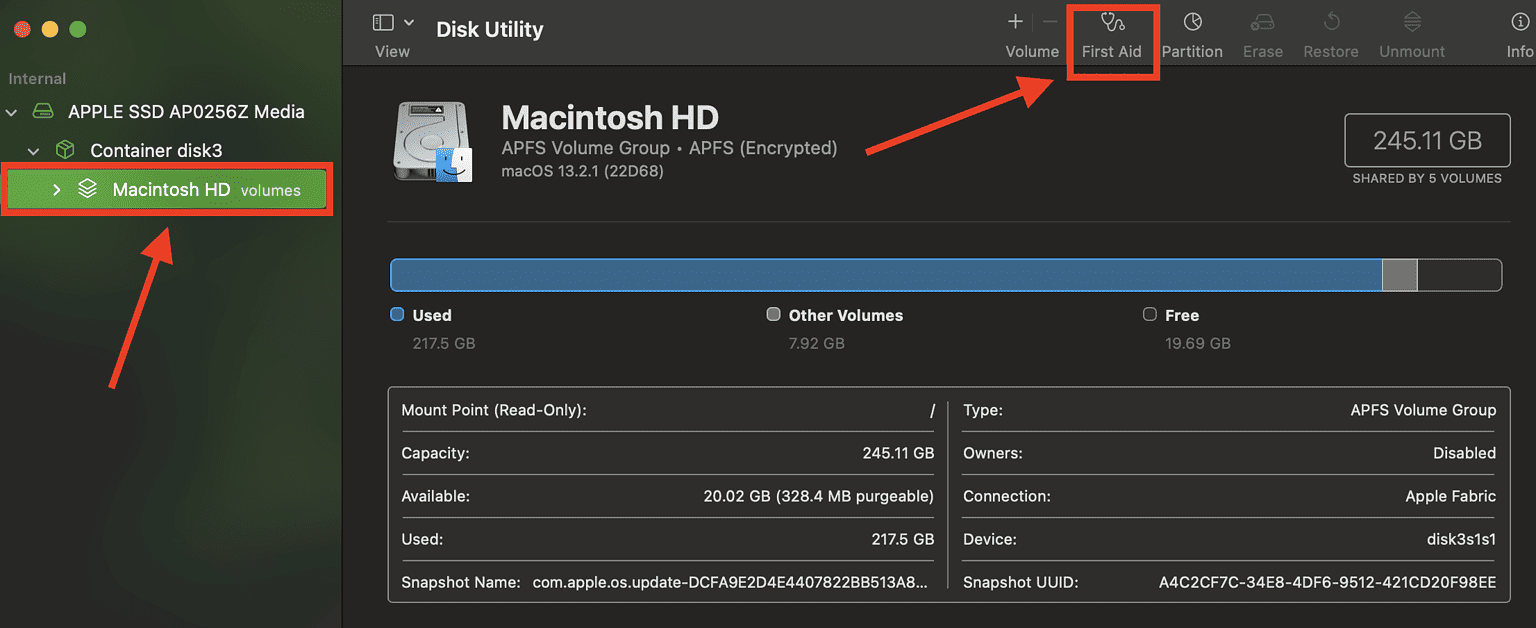Open the View dropdown chevron
1536x628 pixels.
(408, 22)
